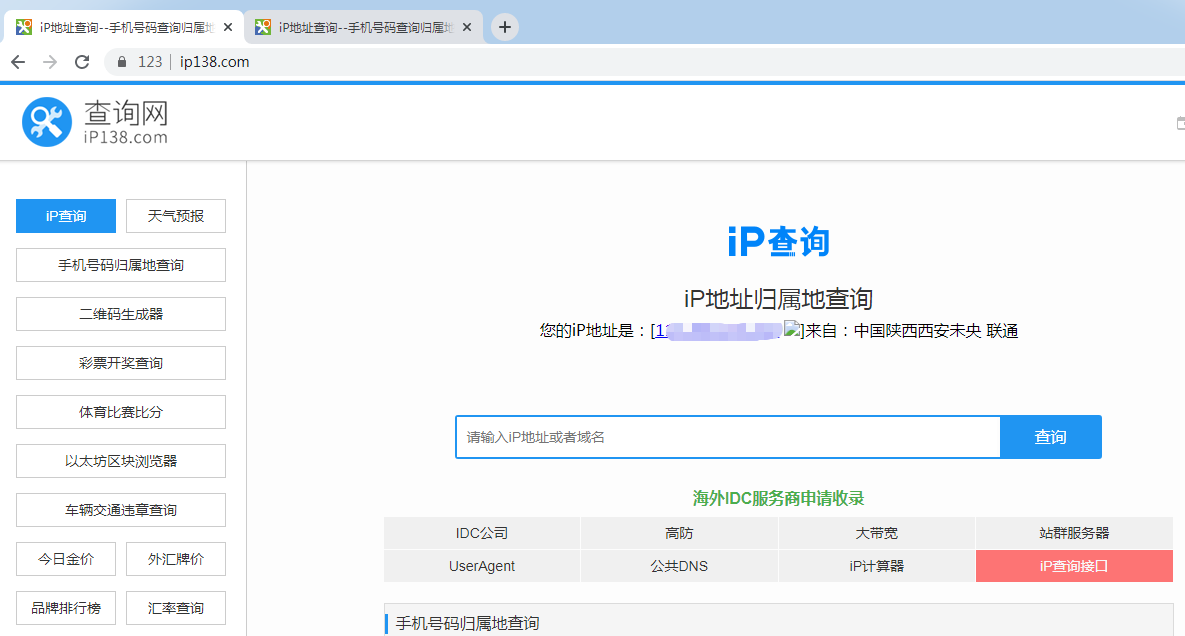
Task: Click the blue 查询 search button
Action: (x=1050, y=437)
